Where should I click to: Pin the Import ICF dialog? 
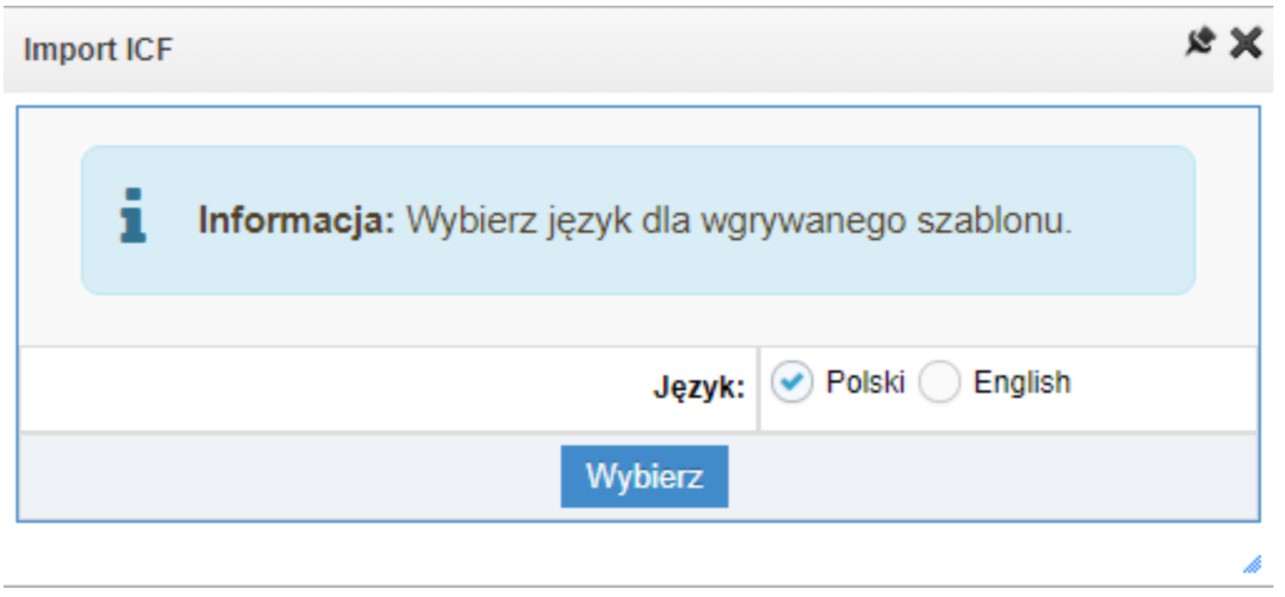[1199, 42]
